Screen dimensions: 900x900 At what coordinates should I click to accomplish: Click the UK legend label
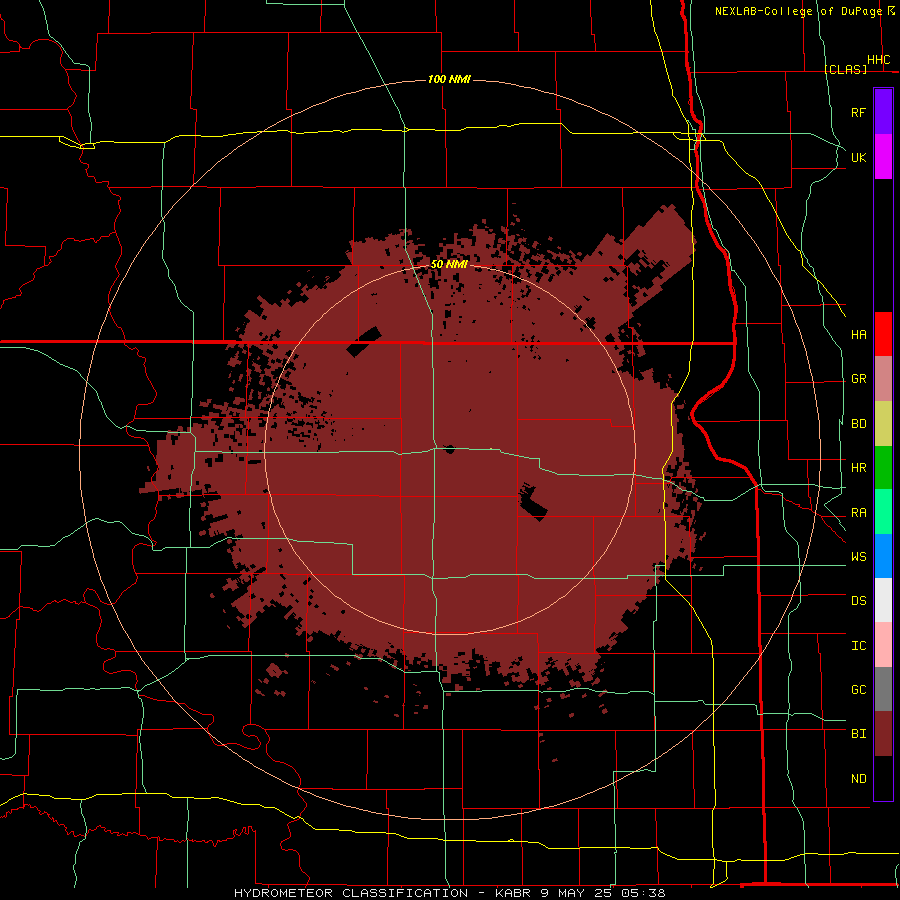click(858, 157)
